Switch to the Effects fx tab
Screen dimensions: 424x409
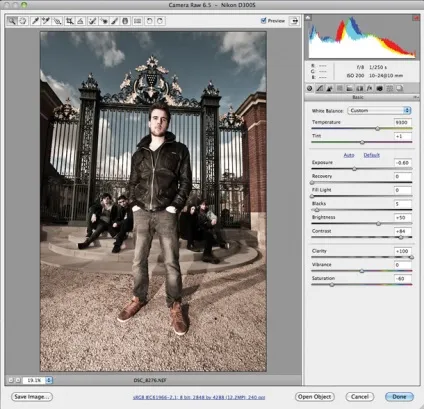369,88
